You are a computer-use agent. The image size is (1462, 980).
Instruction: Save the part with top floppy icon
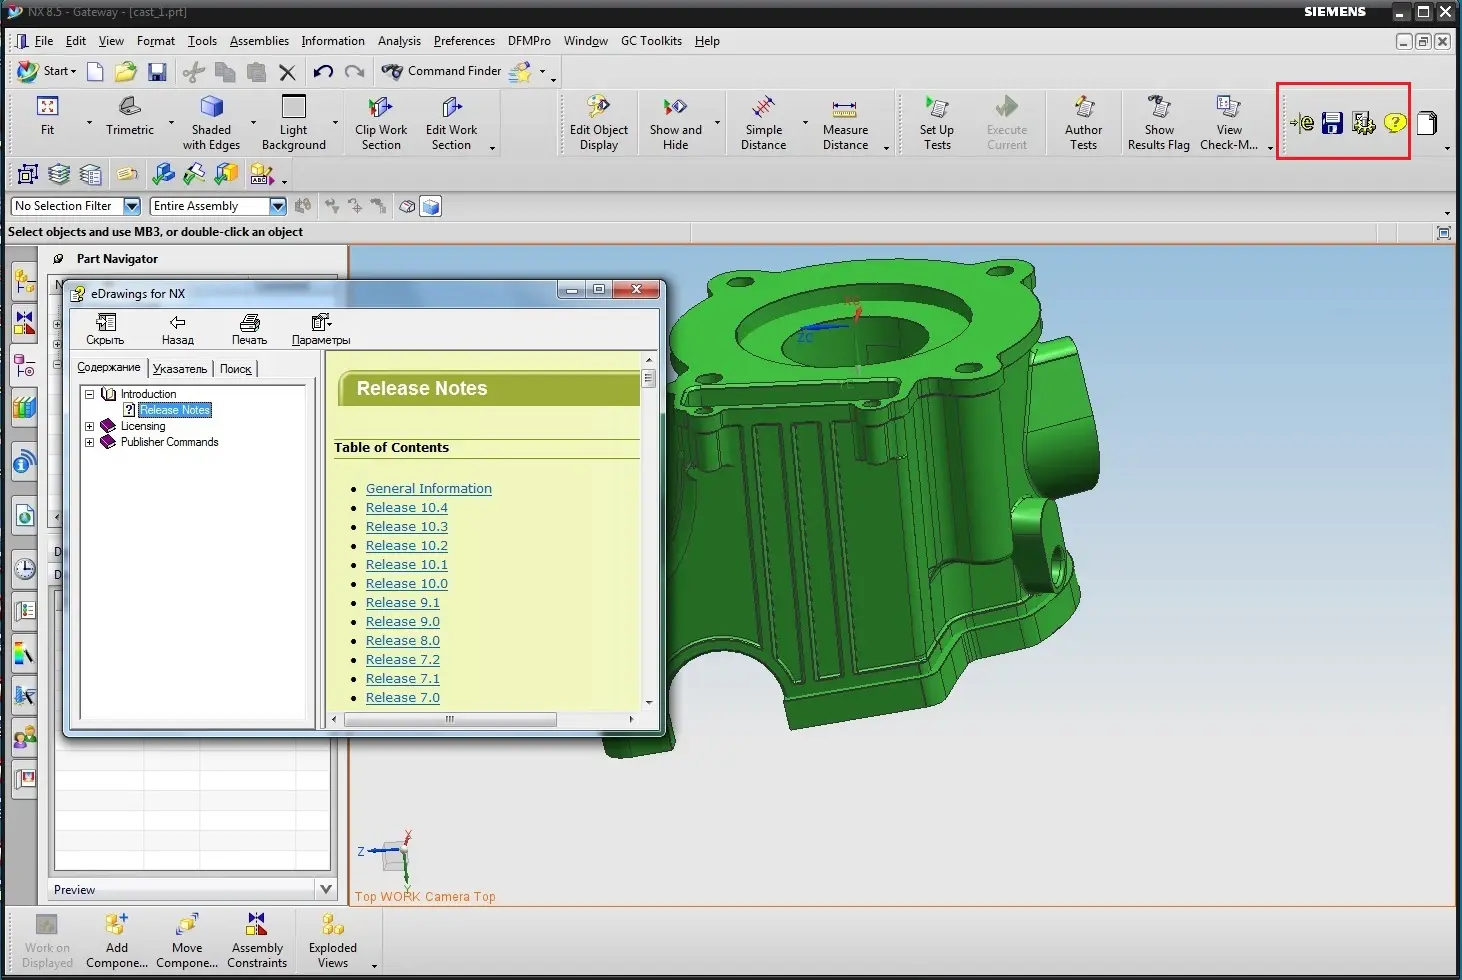point(157,71)
